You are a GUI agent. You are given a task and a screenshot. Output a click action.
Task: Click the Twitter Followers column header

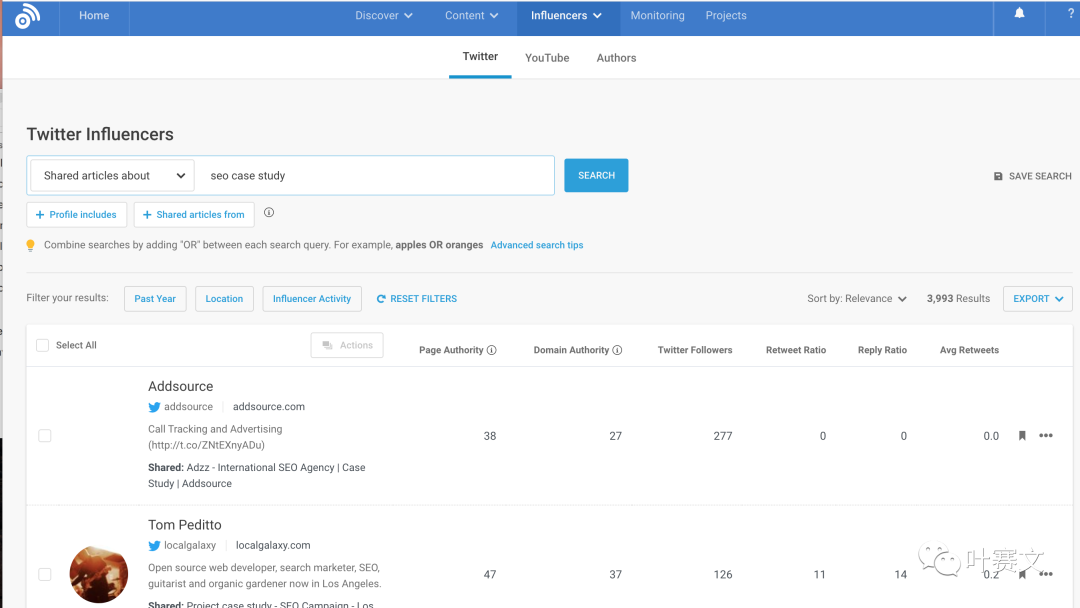tap(695, 350)
